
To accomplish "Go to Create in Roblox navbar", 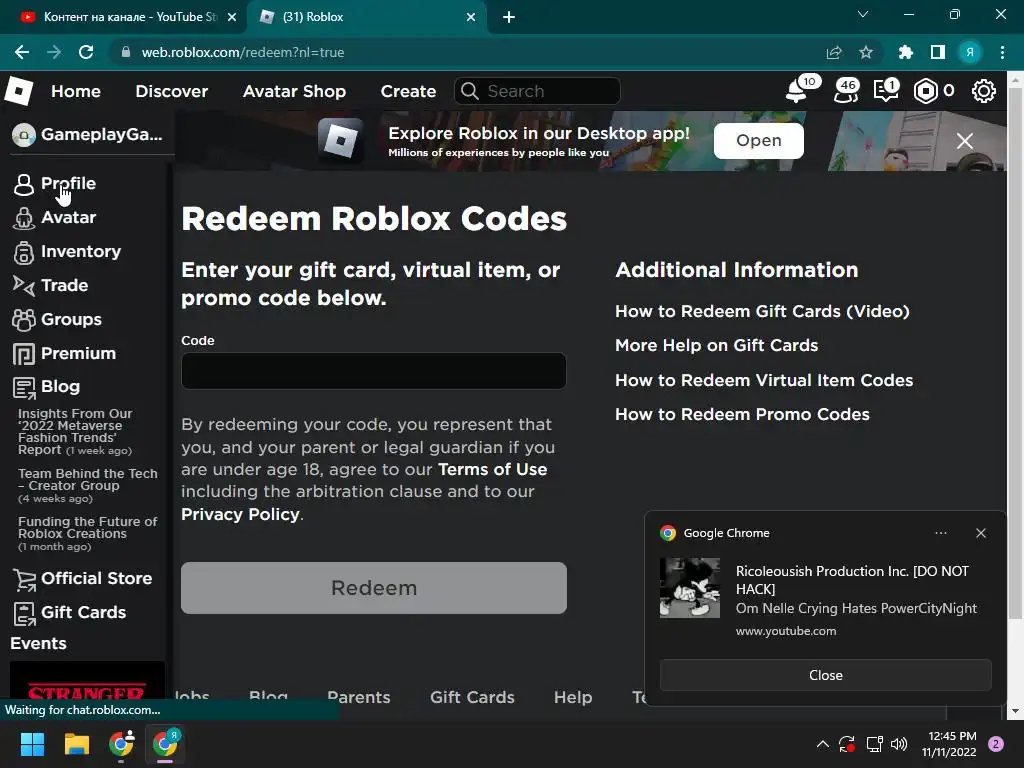I will pyautogui.click(x=408, y=91).
